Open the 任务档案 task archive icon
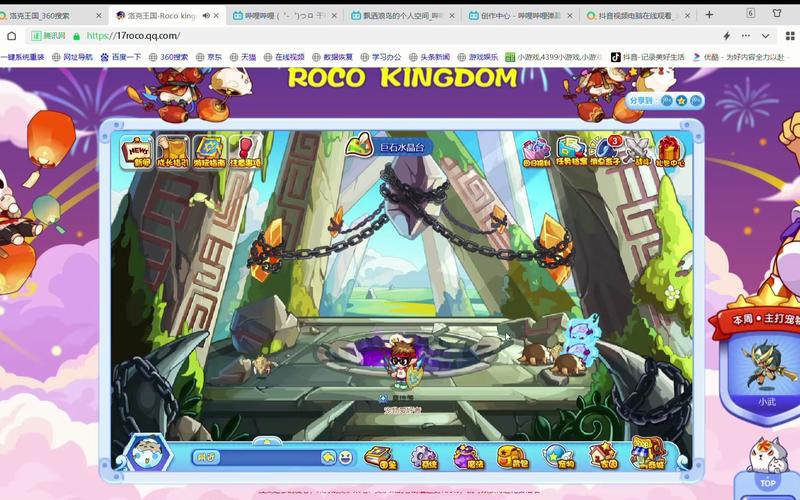The image size is (800, 500). tap(571, 151)
